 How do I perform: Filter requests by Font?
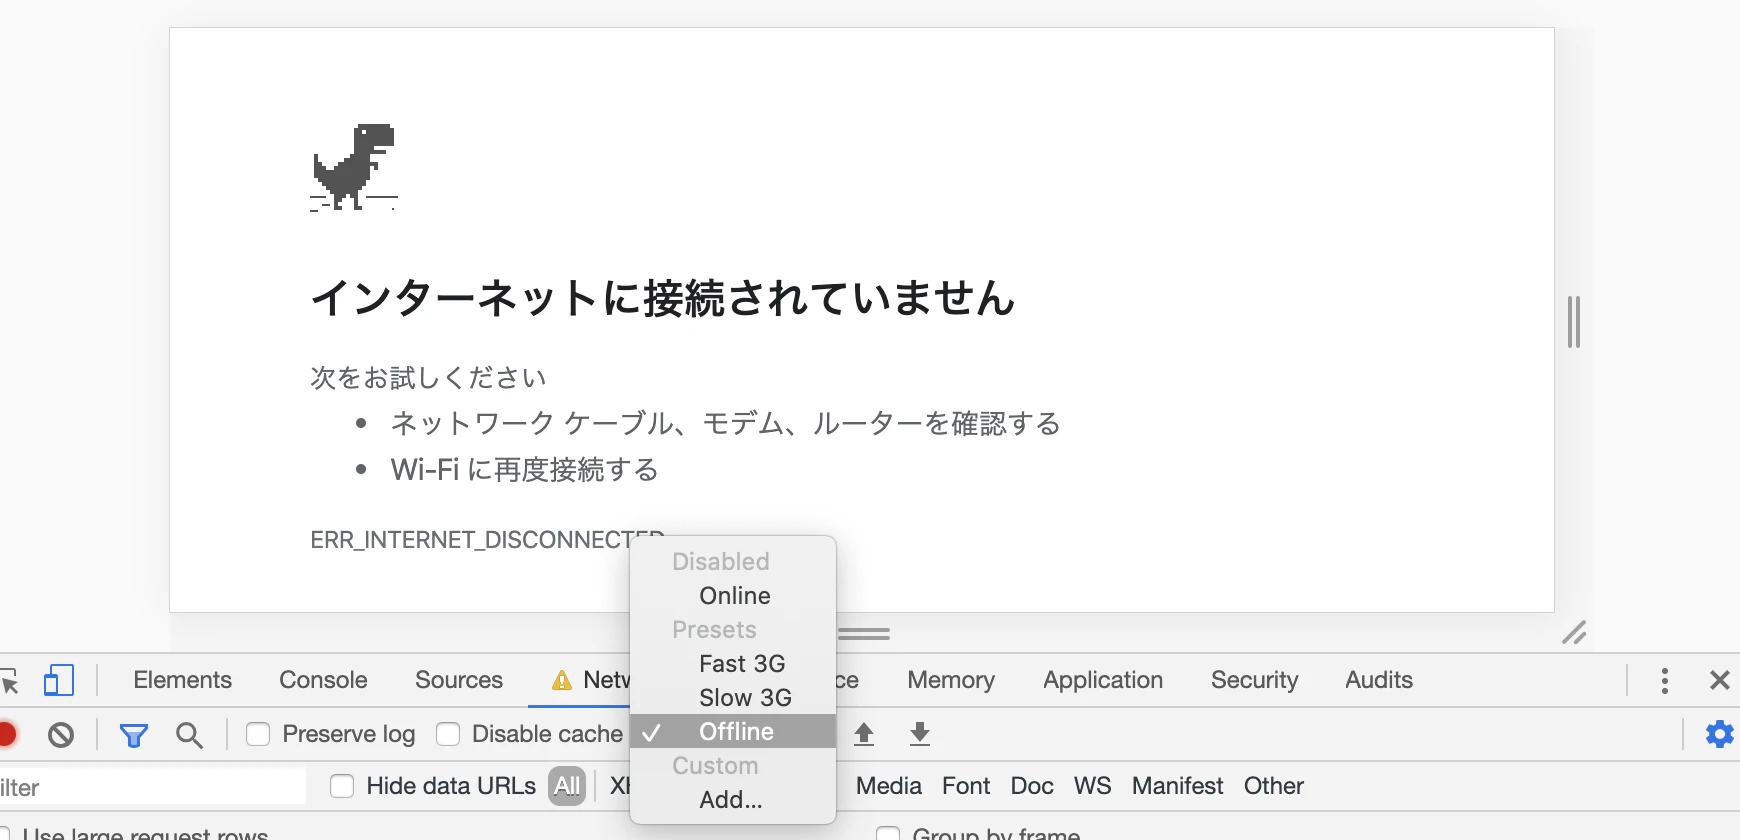[x=966, y=786]
